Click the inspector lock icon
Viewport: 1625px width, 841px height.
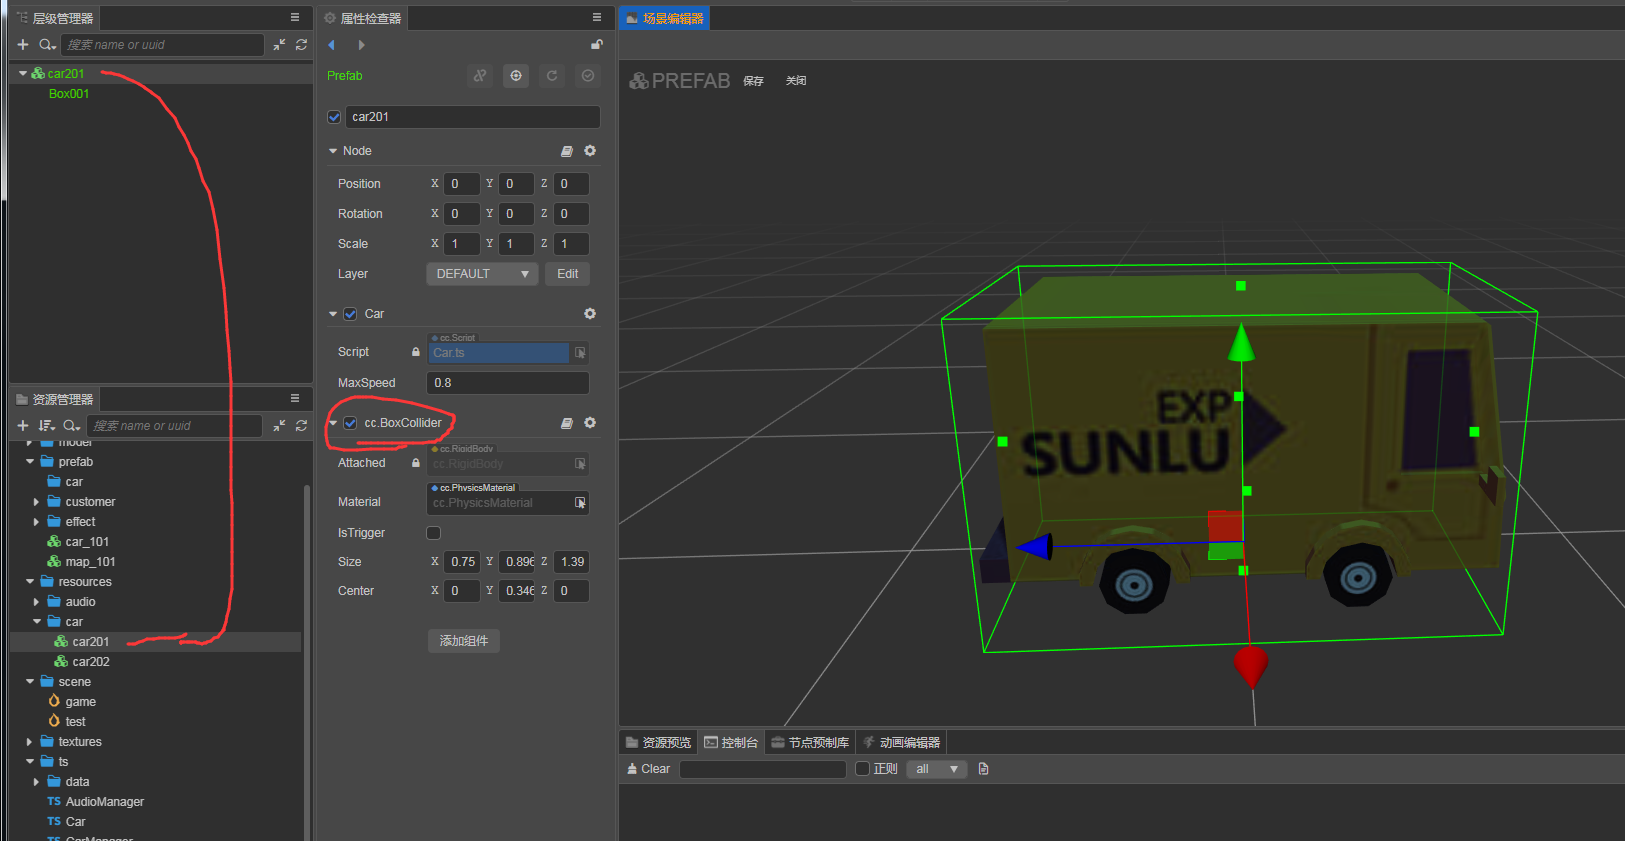(597, 45)
